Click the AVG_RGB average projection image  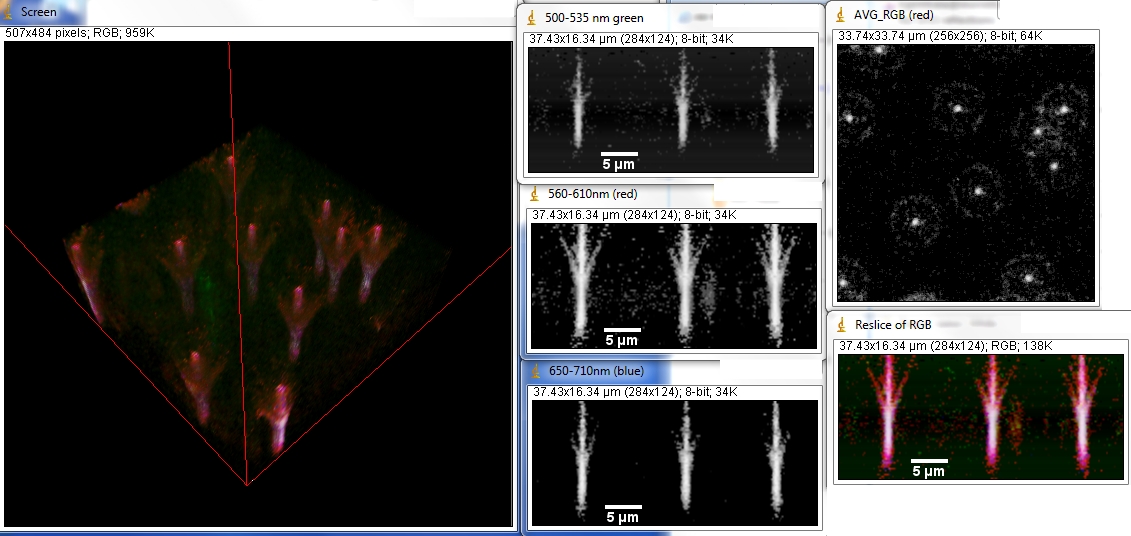coord(964,173)
